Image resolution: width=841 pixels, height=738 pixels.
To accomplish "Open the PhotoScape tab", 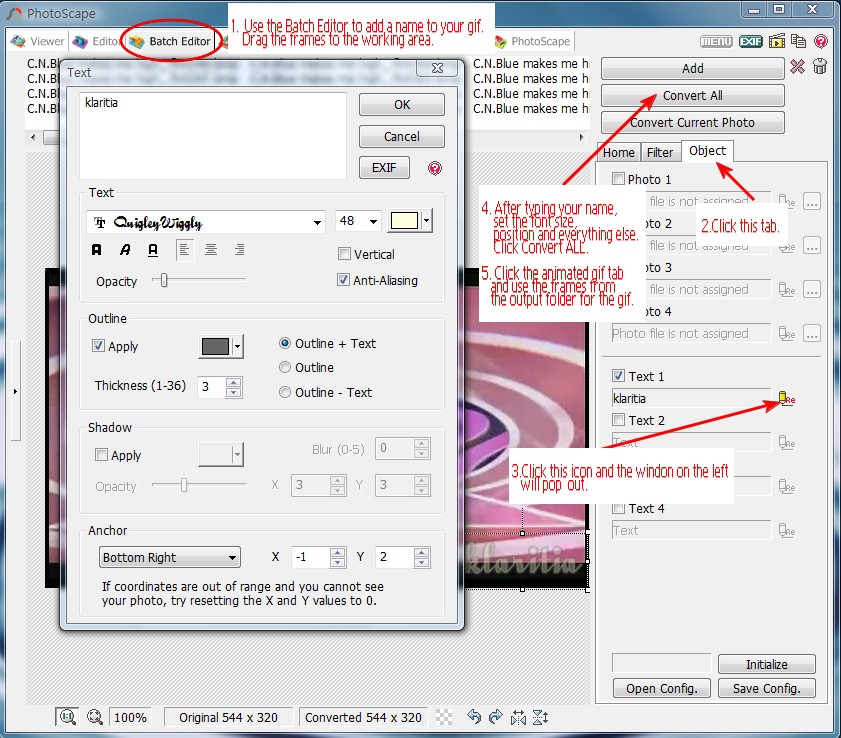I will click(x=533, y=41).
